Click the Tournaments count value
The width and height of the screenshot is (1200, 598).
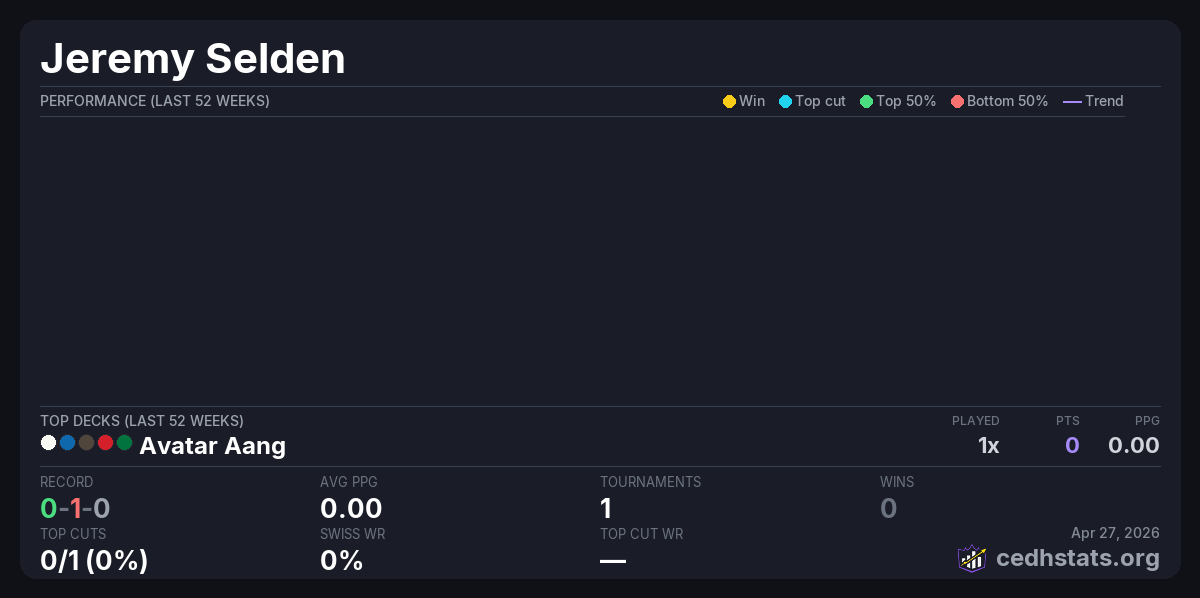(606, 508)
